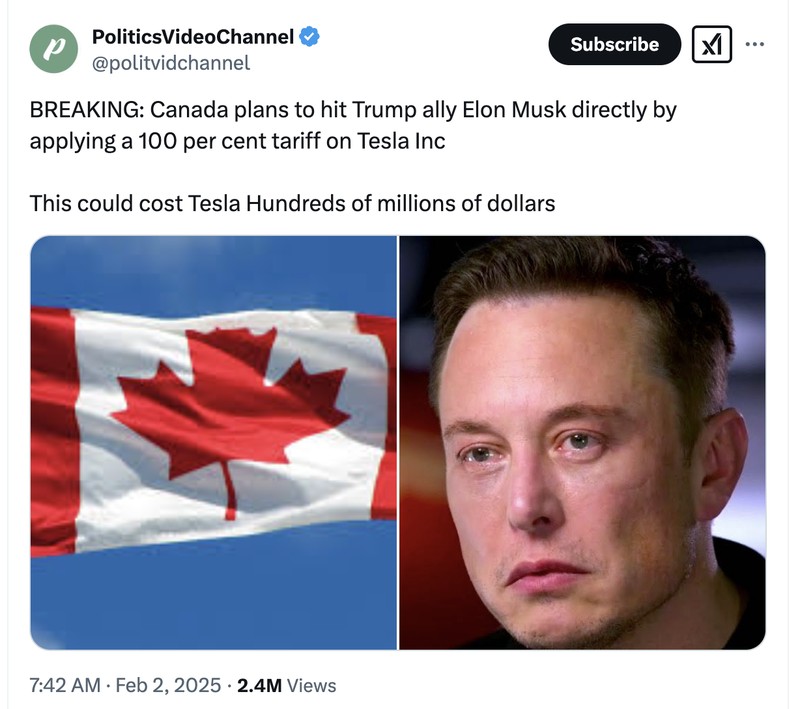The image size is (800, 709).
Task: Click the PoliticsVideoChannel profile avatar
Action: click(x=53, y=48)
